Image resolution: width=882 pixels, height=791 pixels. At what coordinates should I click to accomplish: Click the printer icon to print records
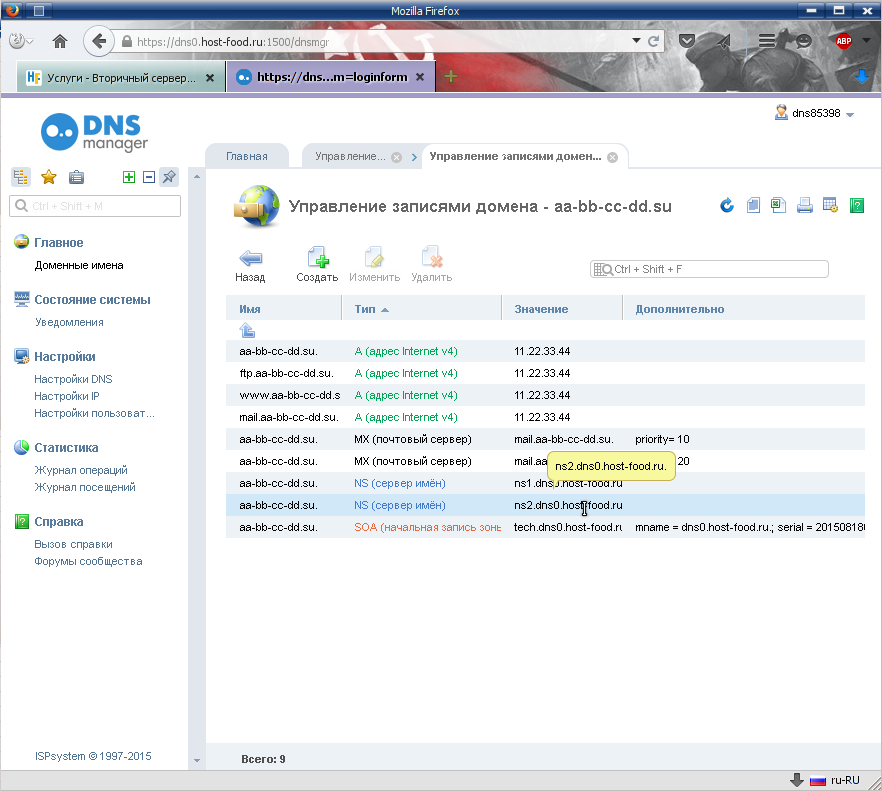804,206
